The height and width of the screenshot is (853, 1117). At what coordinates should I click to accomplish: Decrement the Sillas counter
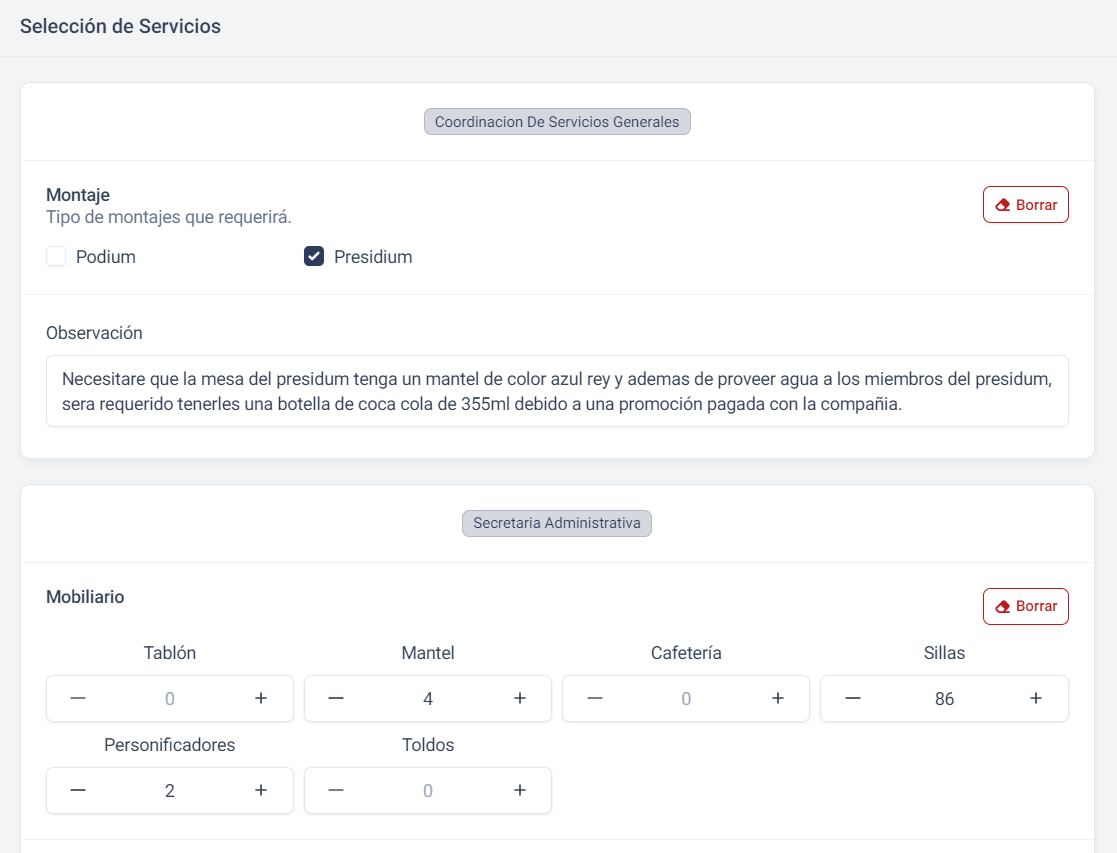click(x=853, y=698)
